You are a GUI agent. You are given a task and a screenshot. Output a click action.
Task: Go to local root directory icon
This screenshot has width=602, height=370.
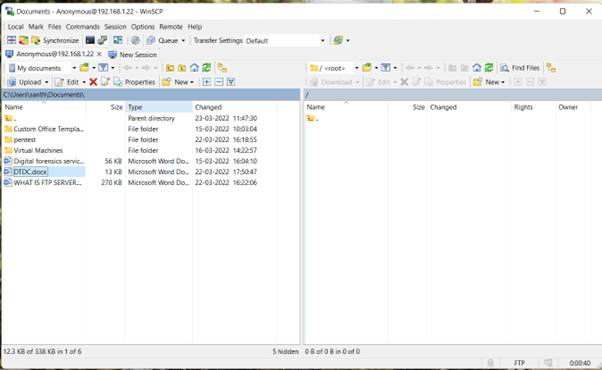182,68
